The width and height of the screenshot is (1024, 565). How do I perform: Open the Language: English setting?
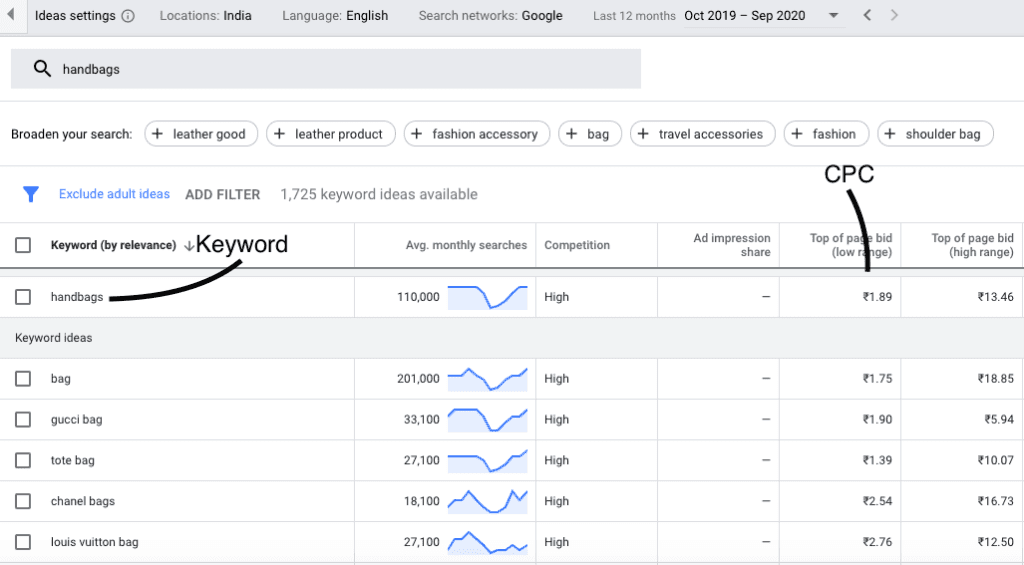tap(335, 16)
